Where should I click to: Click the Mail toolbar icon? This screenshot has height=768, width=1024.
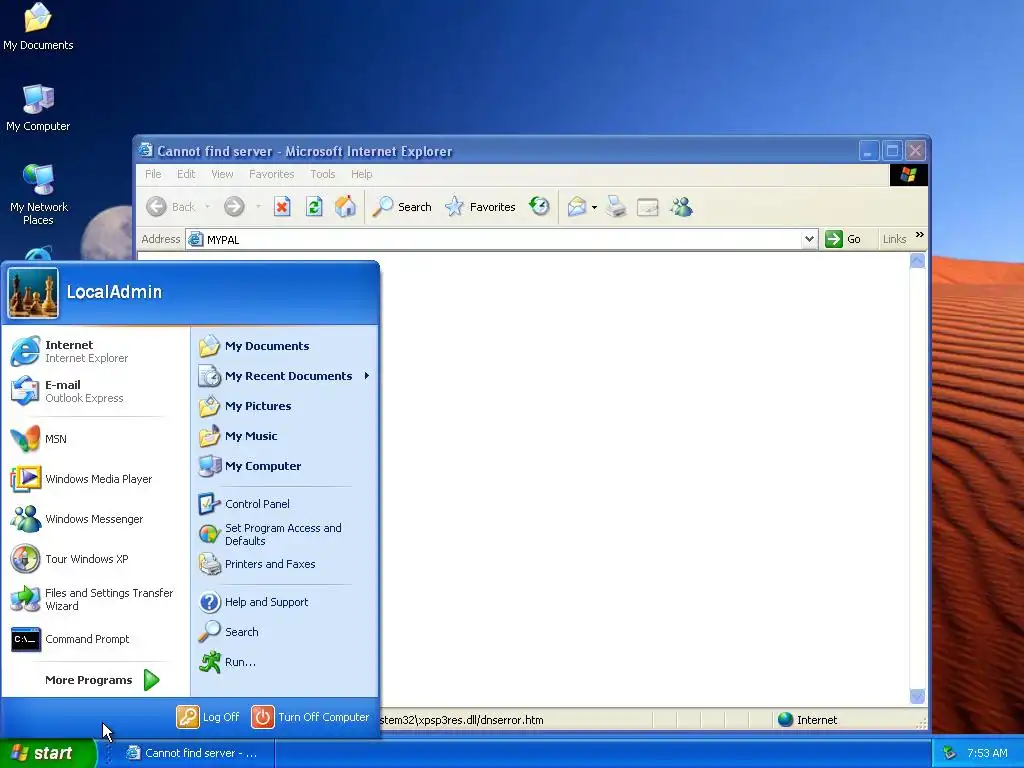577,207
